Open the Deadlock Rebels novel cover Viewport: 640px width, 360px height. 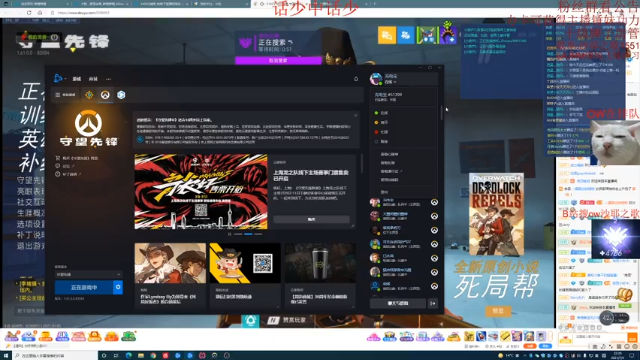[496, 214]
